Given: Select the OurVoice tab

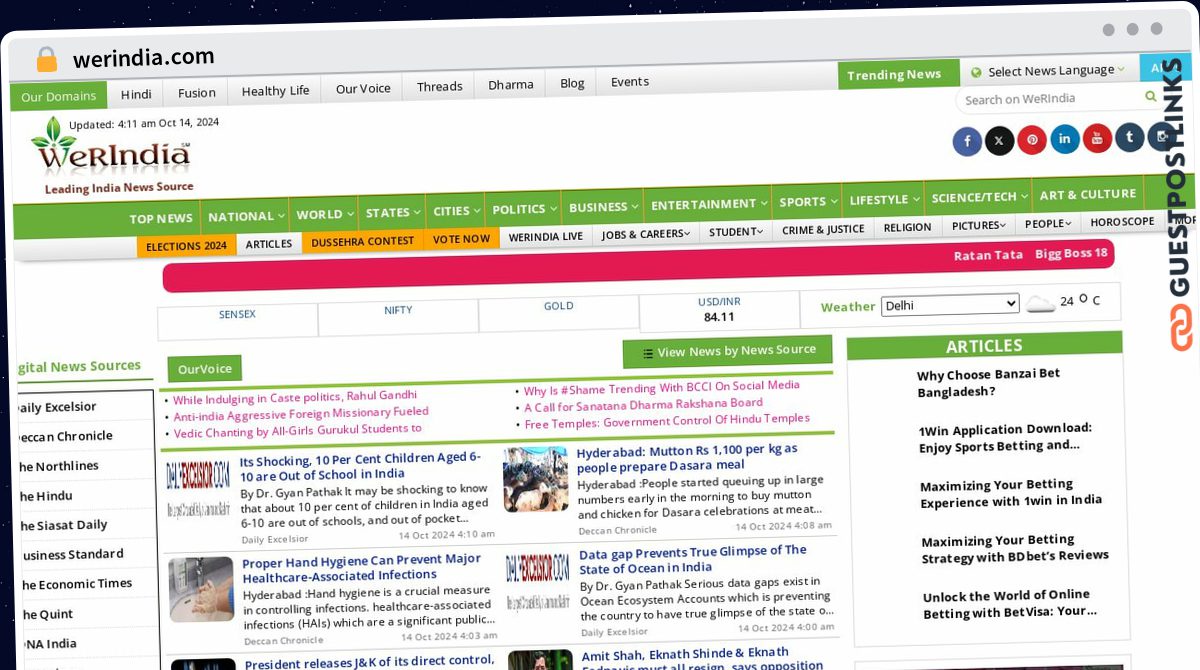Looking at the screenshot, I should pos(204,369).
